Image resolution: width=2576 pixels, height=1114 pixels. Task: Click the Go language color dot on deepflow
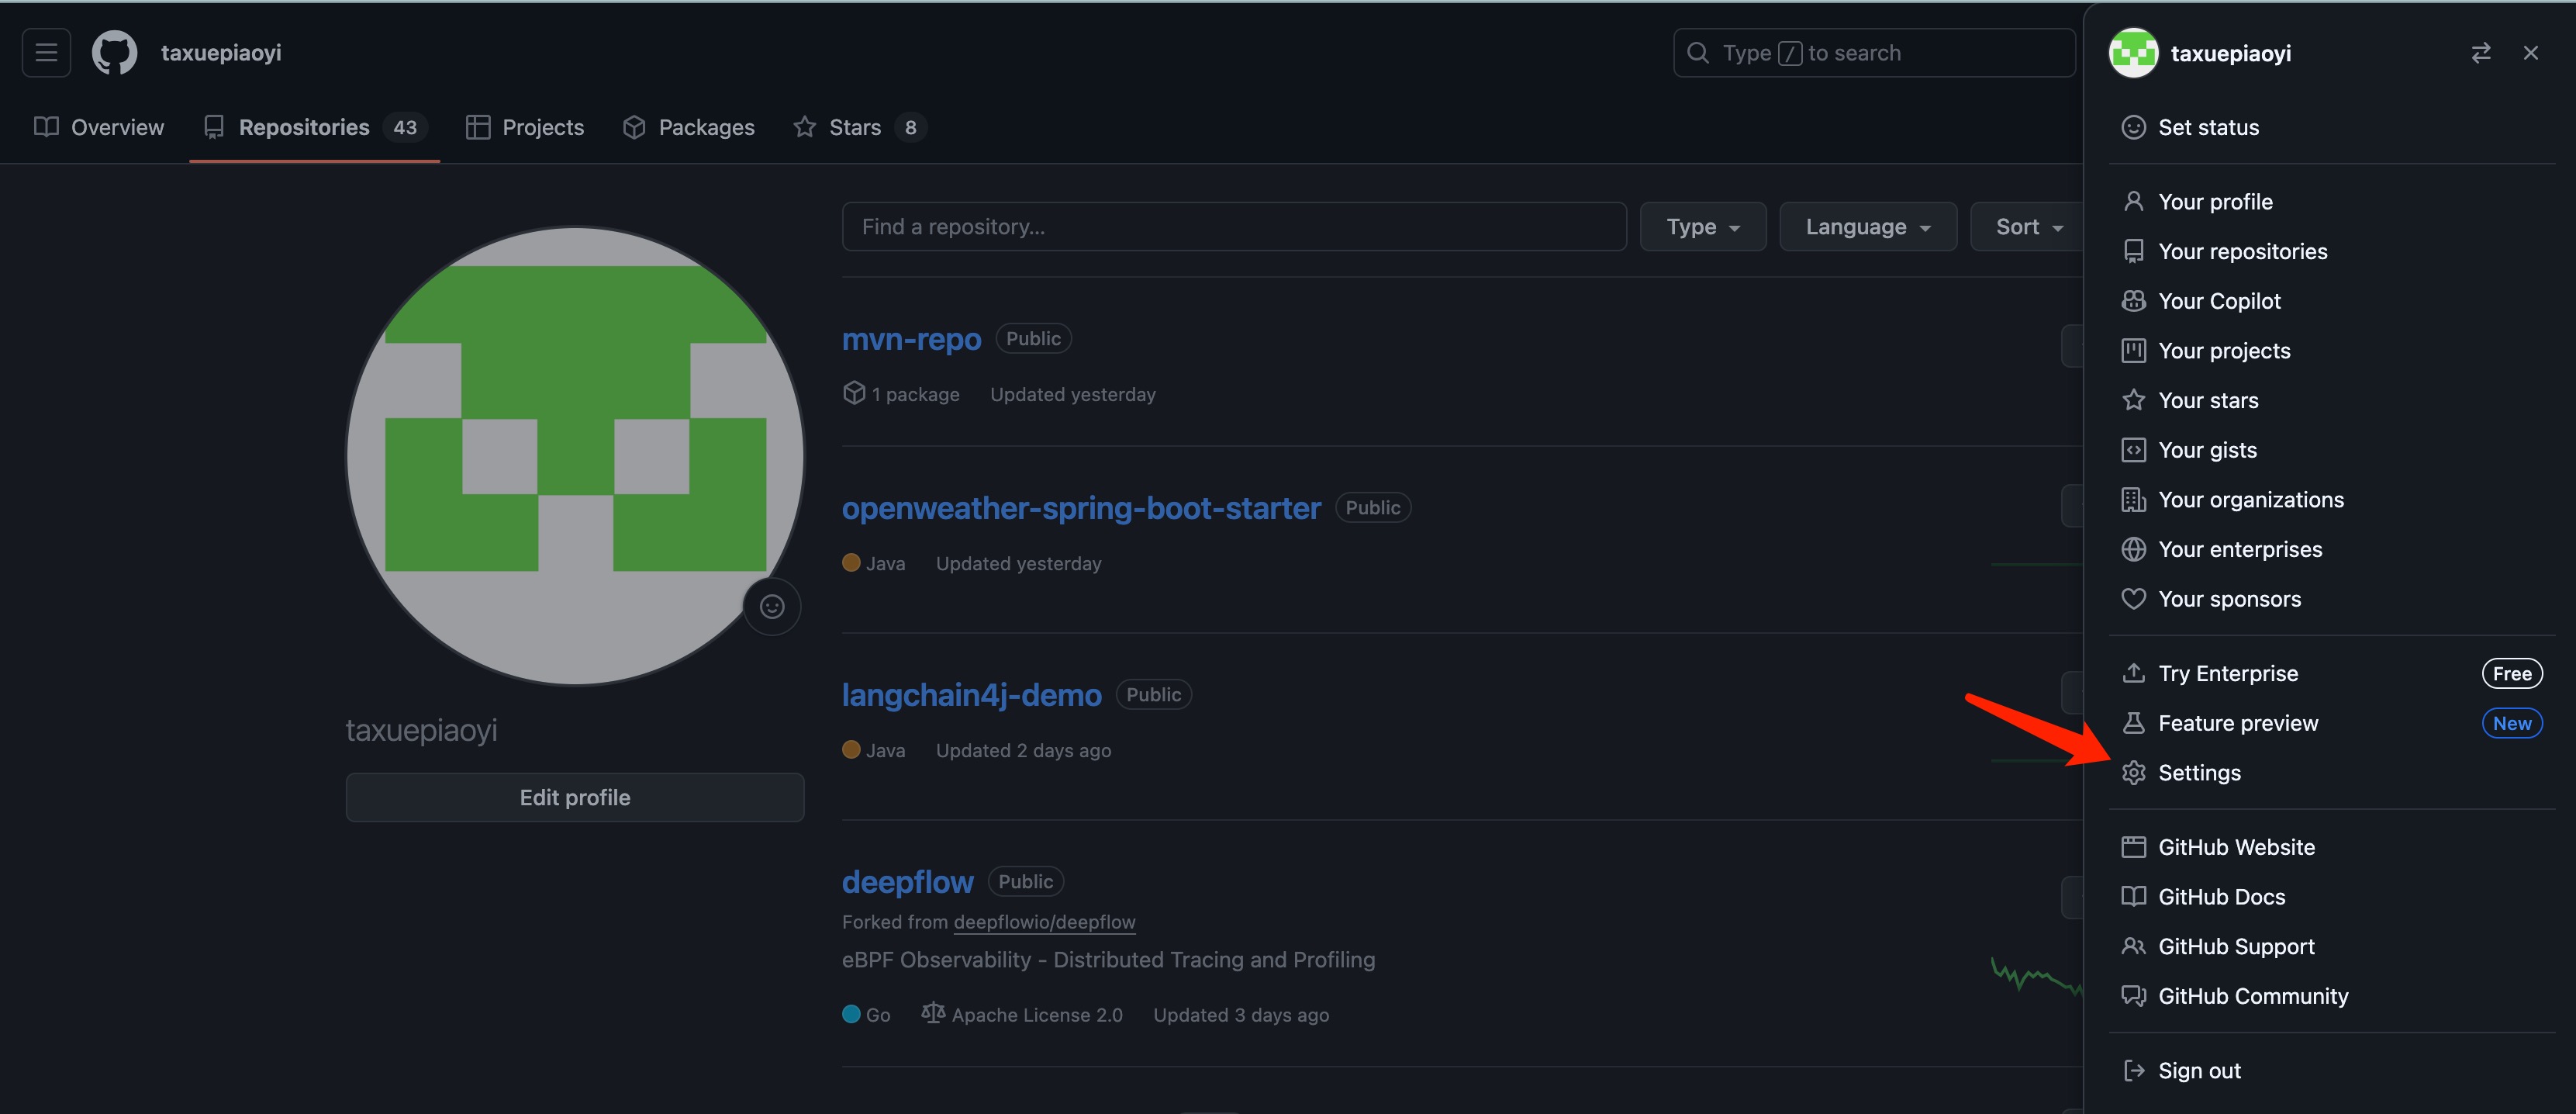coord(852,1014)
